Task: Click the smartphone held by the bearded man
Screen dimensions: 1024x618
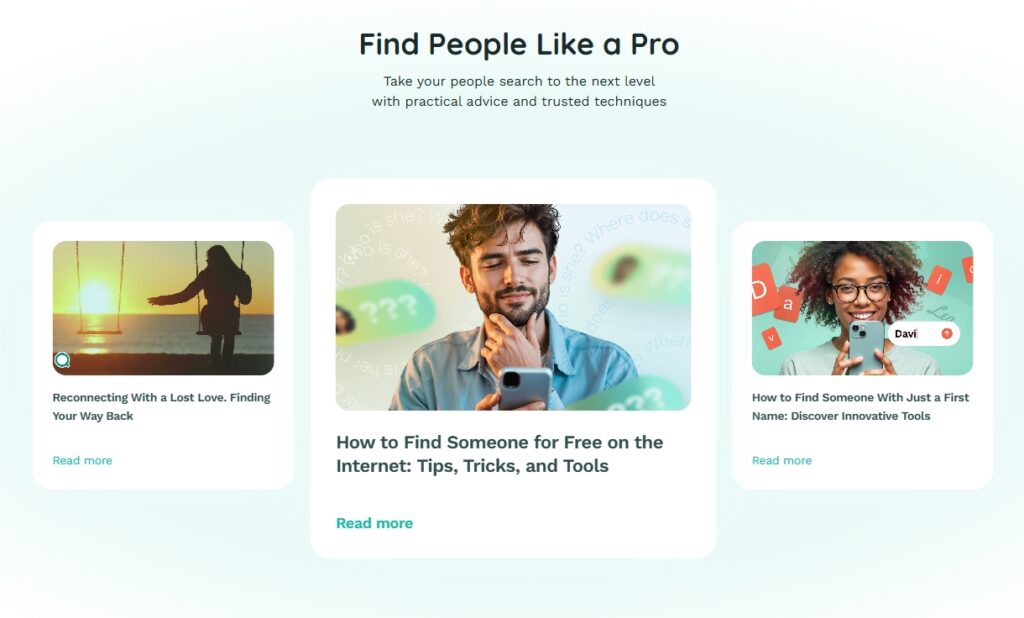Action: click(524, 388)
